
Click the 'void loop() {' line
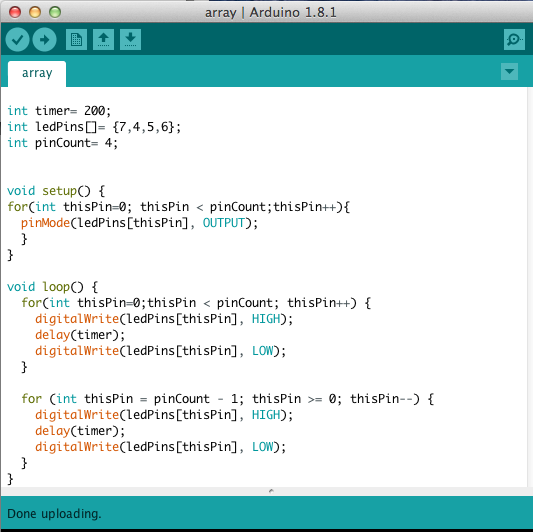(x=53, y=287)
